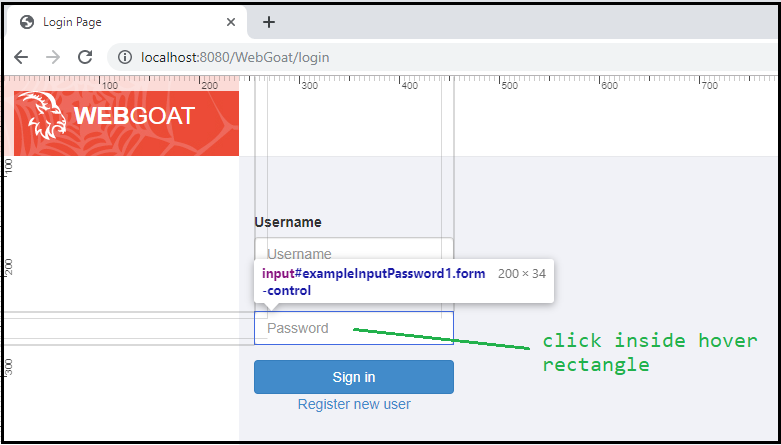Click the bold Username label
Screen dimensions: 781x445
[x=288, y=222]
